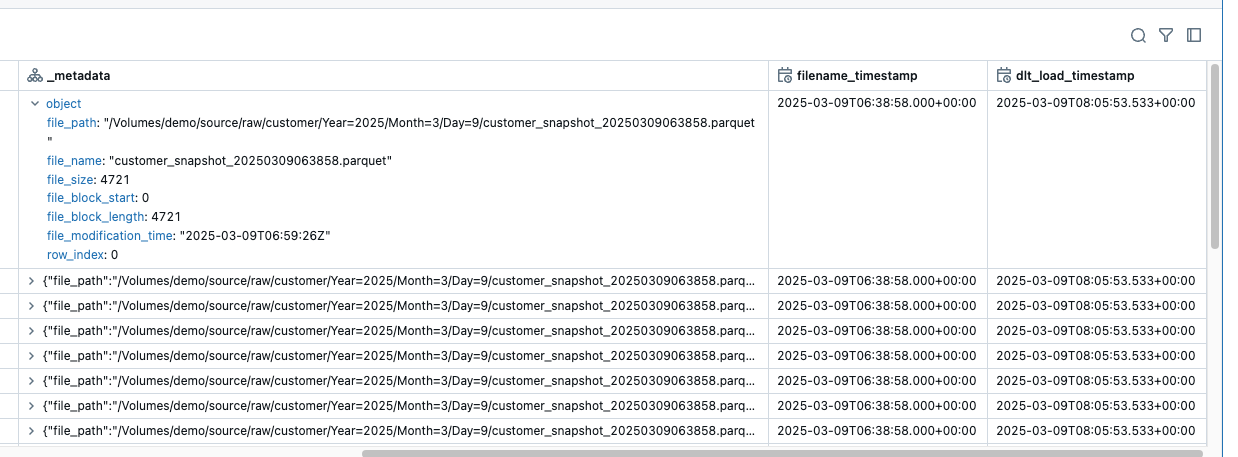This screenshot has width=1238, height=457.
Task: Toggle the side panel layout icon
Action: click(x=1194, y=36)
